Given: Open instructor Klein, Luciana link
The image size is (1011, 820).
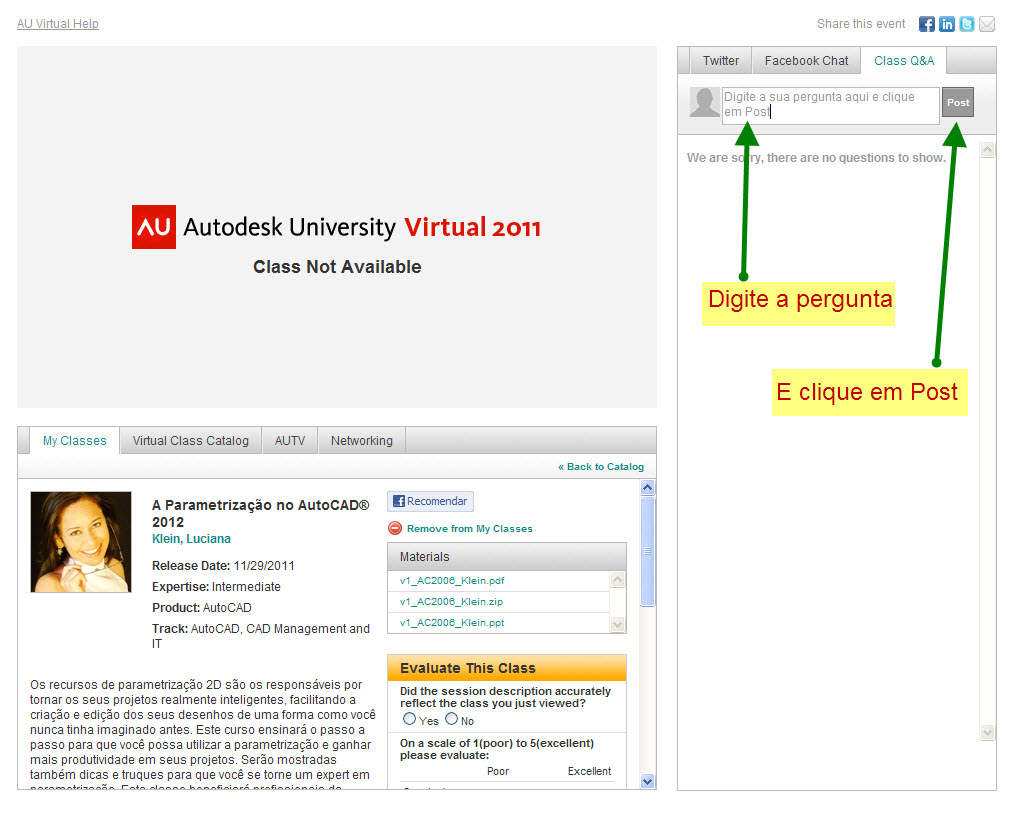Looking at the screenshot, I should pos(191,538).
